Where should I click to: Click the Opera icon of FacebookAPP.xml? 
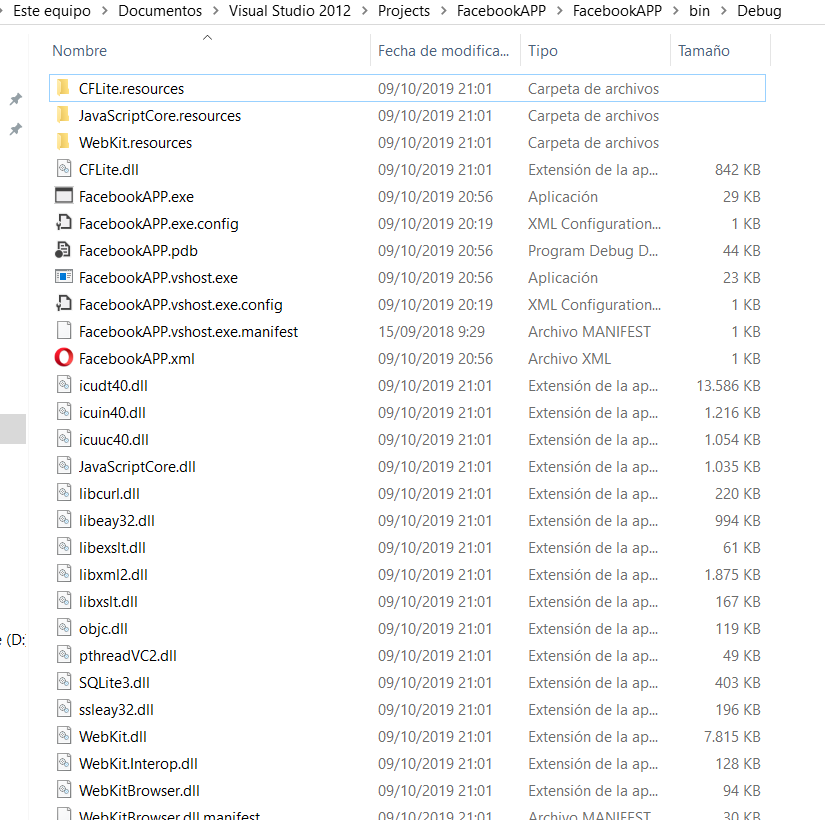click(64, 358)
